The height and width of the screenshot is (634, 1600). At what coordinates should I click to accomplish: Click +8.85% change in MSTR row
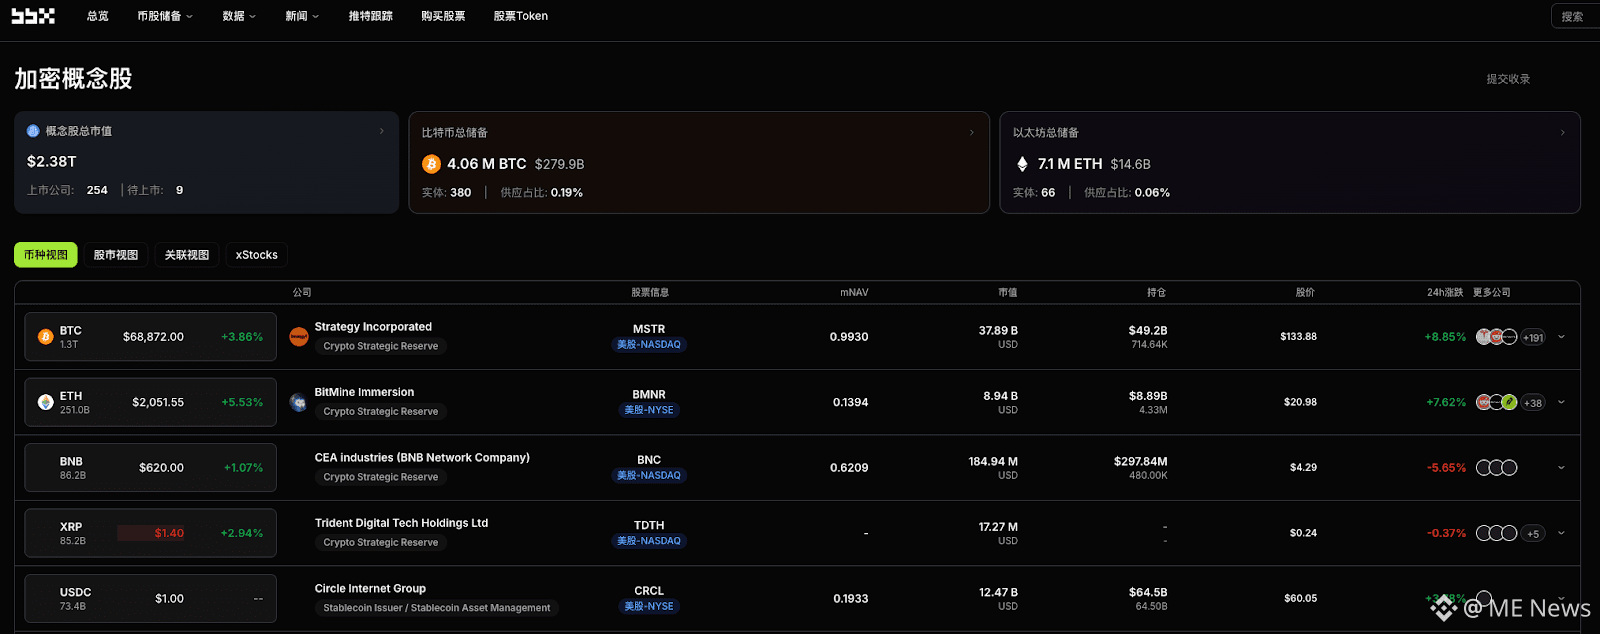pyautogui.click(x=1445, y=337)
